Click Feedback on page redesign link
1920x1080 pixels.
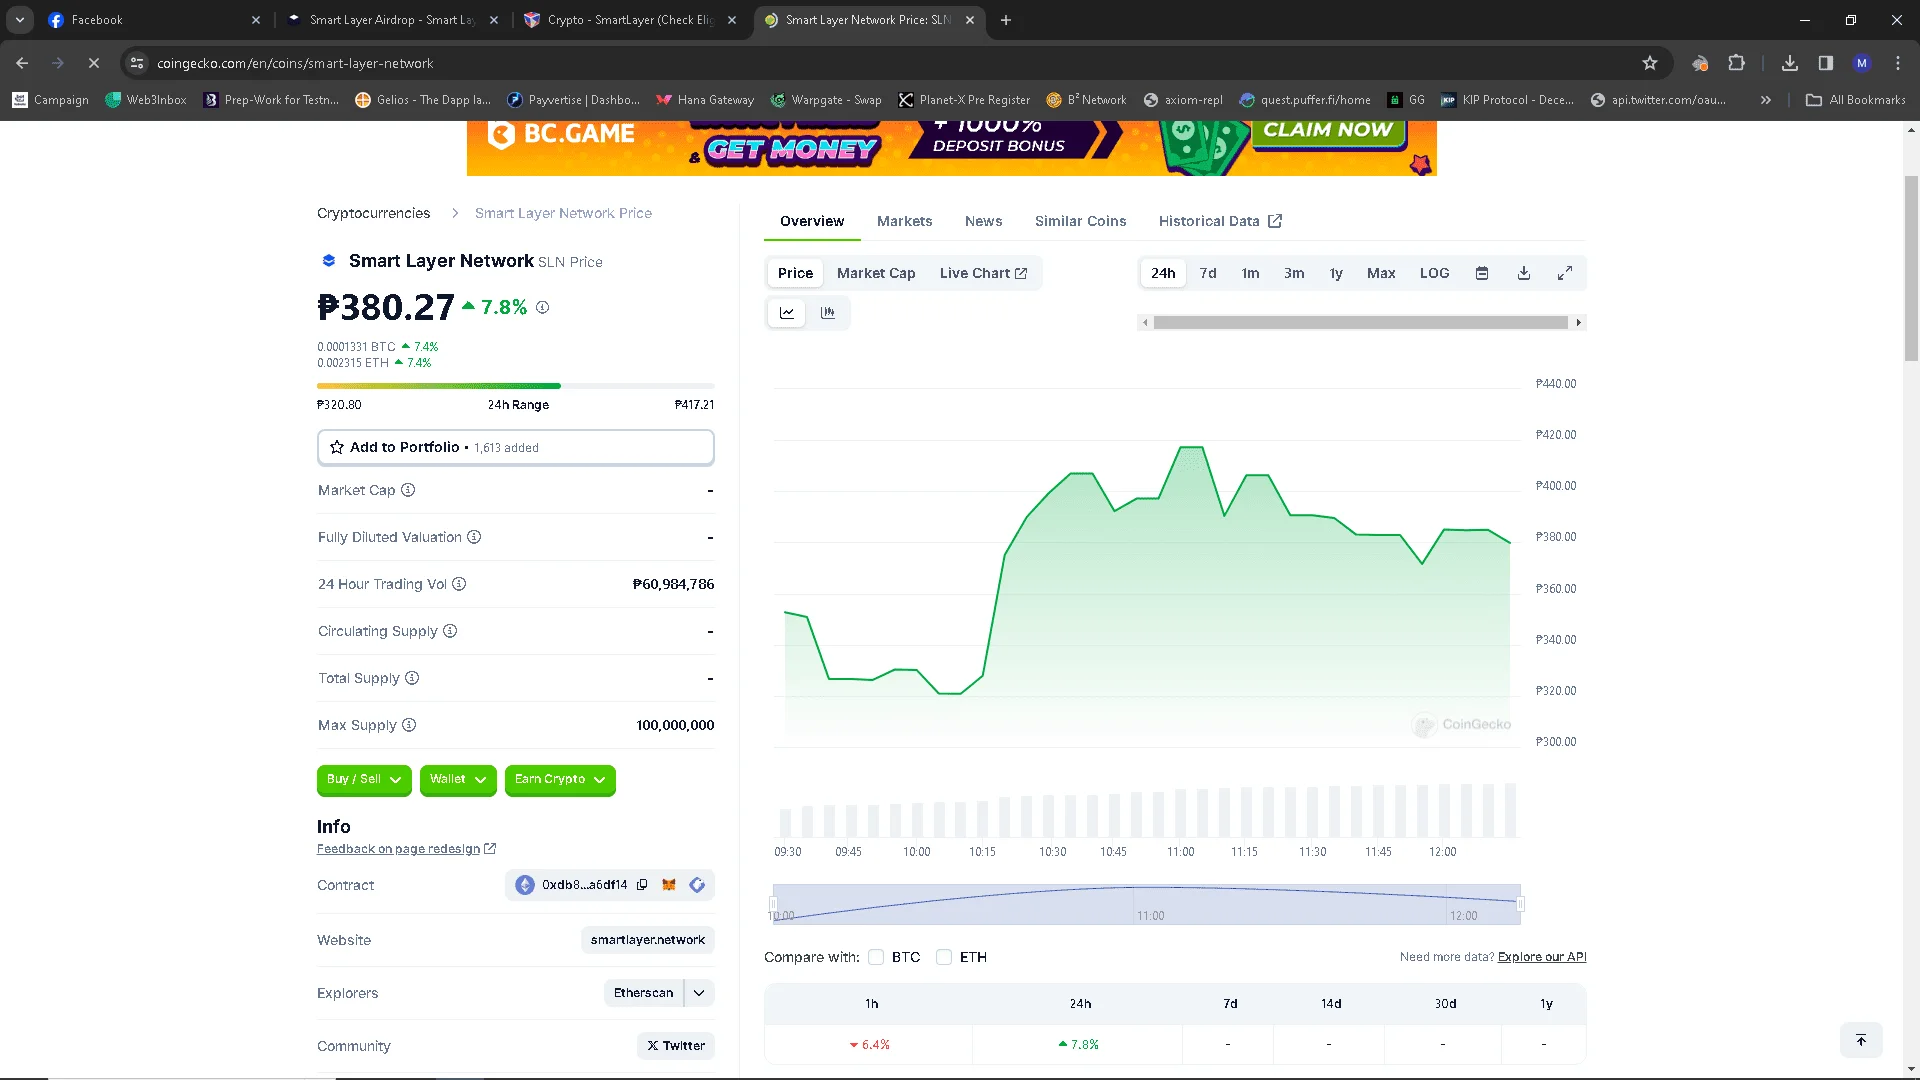pos(406,849)
